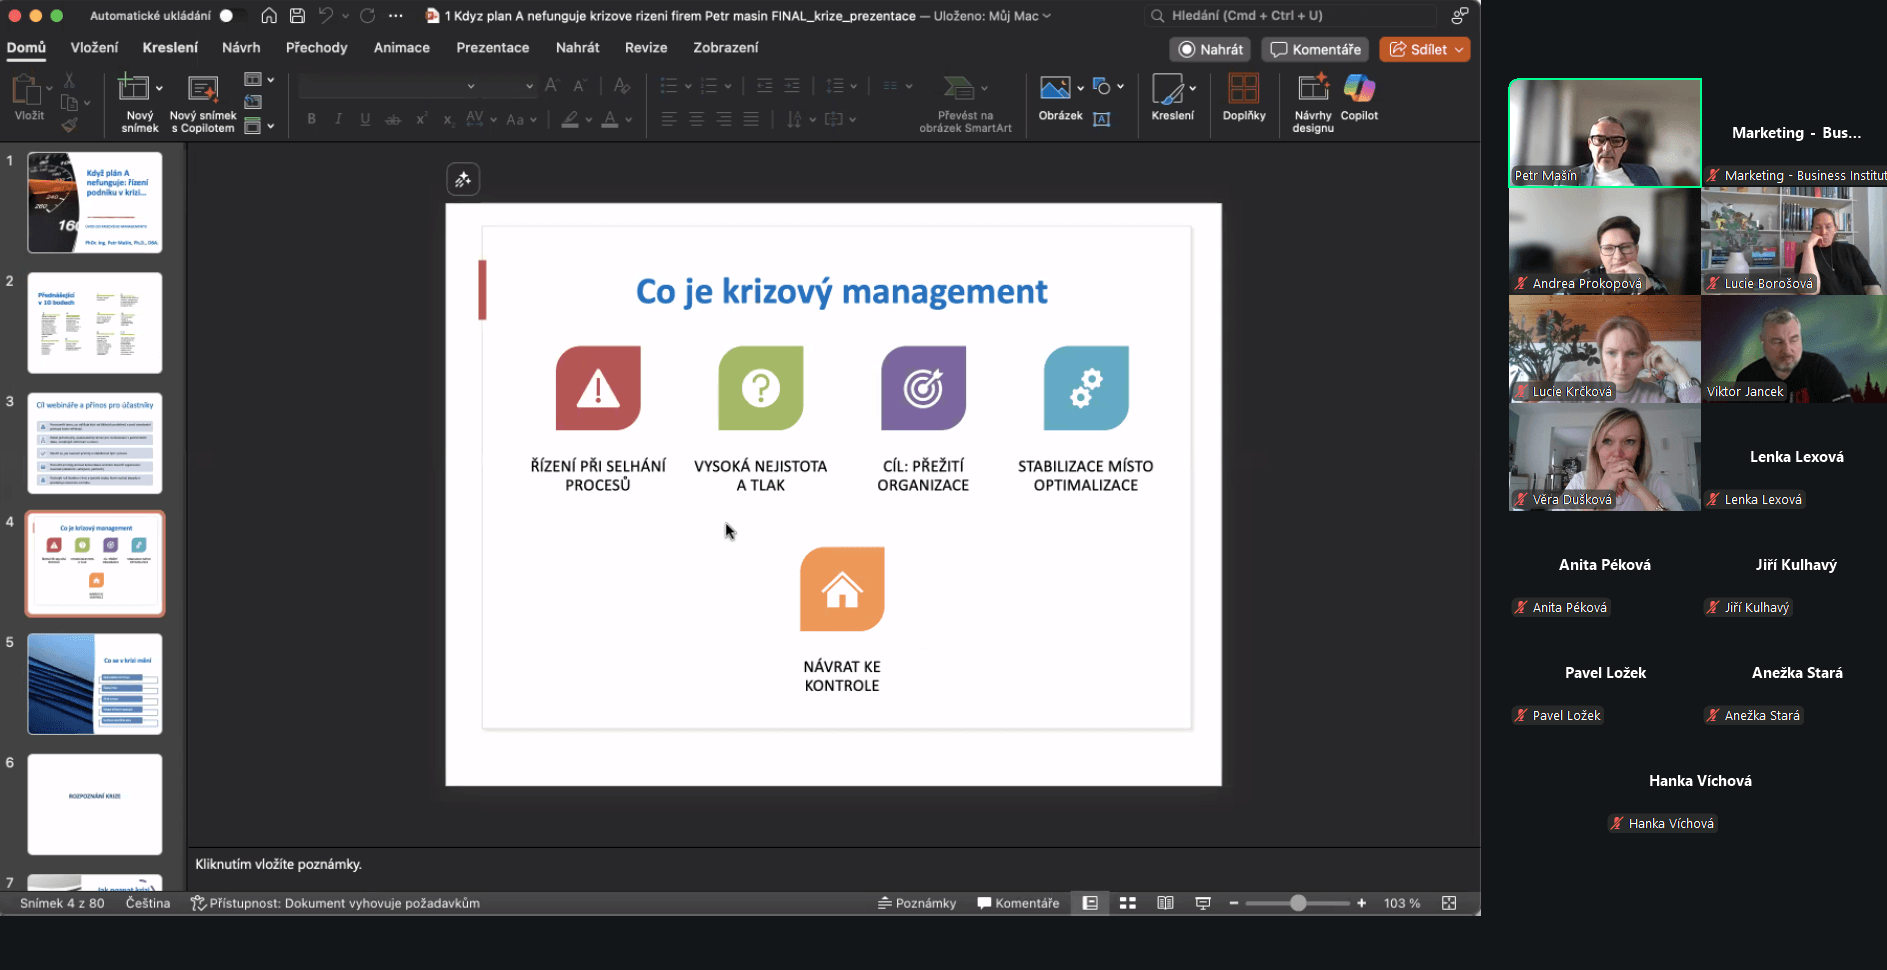Click the save icon in title bar
The width and height of the screenshot is (1887, 970).
click(x=297, y=16)
